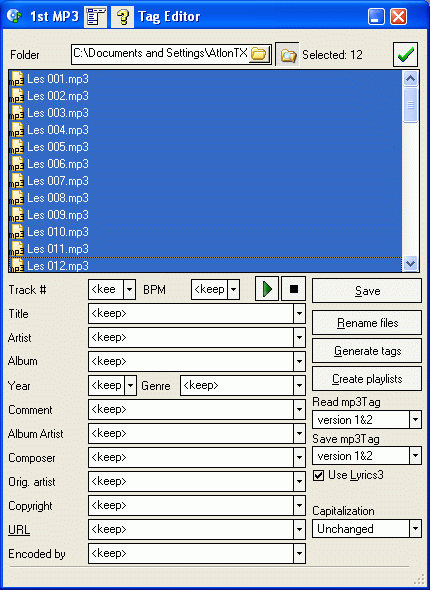The image size is (430, 590).
Task: Select file Les 008.mp3
Action: click(205, 198)
